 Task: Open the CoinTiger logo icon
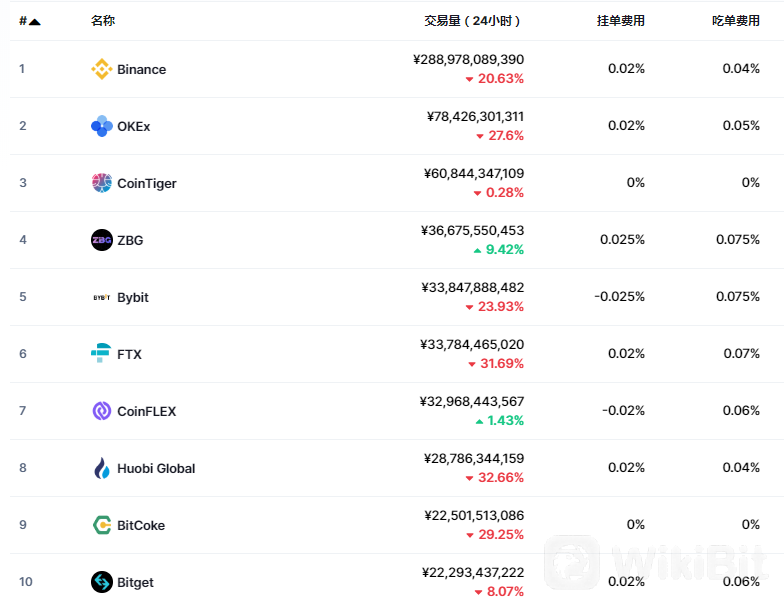(x=102, y=183)
